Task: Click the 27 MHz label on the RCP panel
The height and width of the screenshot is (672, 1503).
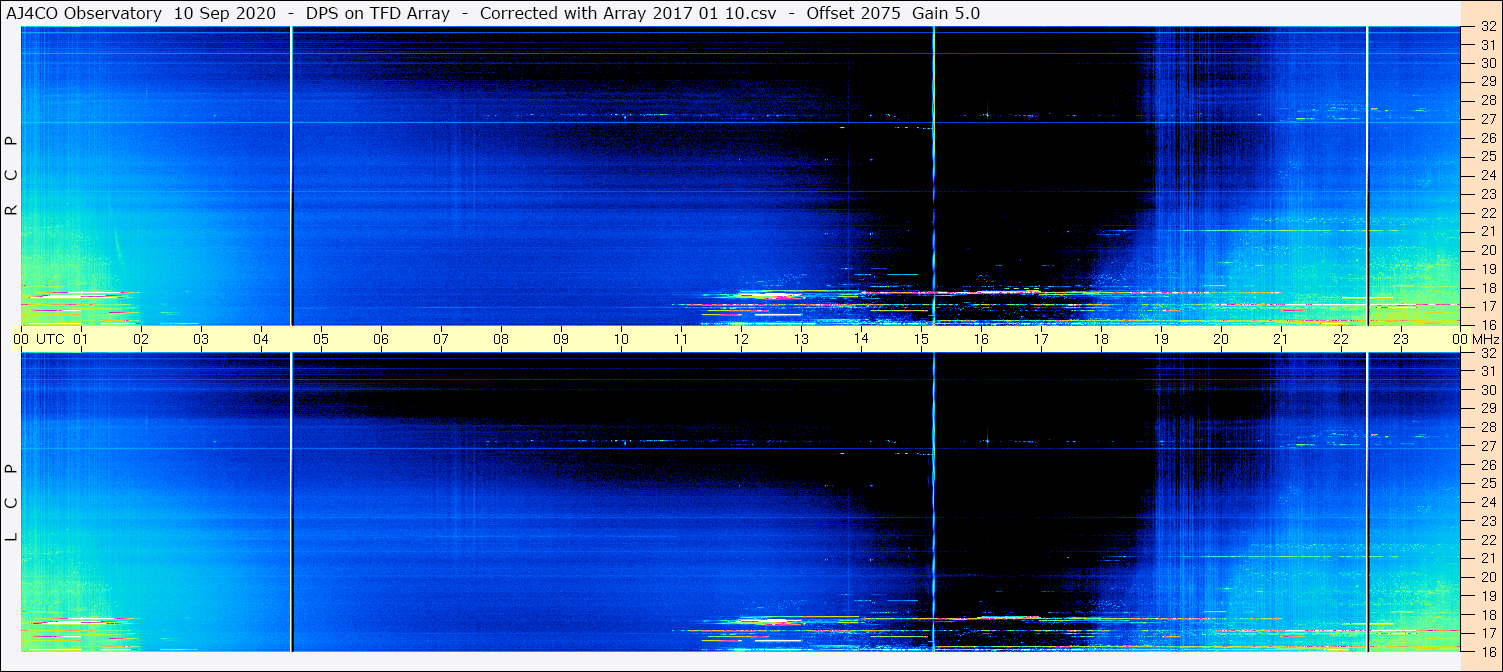Action: click(x=1487, y=119)
